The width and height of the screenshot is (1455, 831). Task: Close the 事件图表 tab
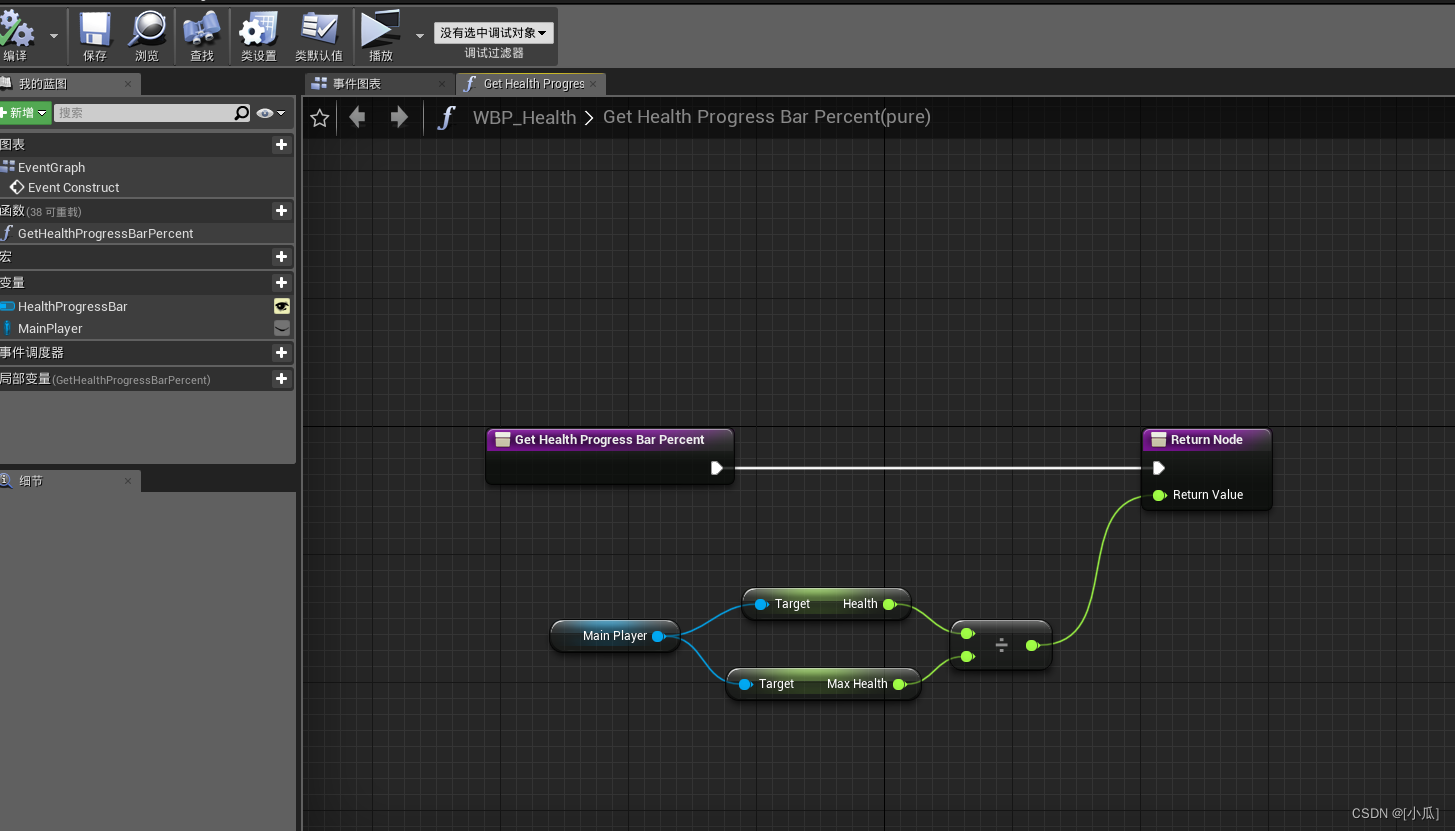[442, 84]
